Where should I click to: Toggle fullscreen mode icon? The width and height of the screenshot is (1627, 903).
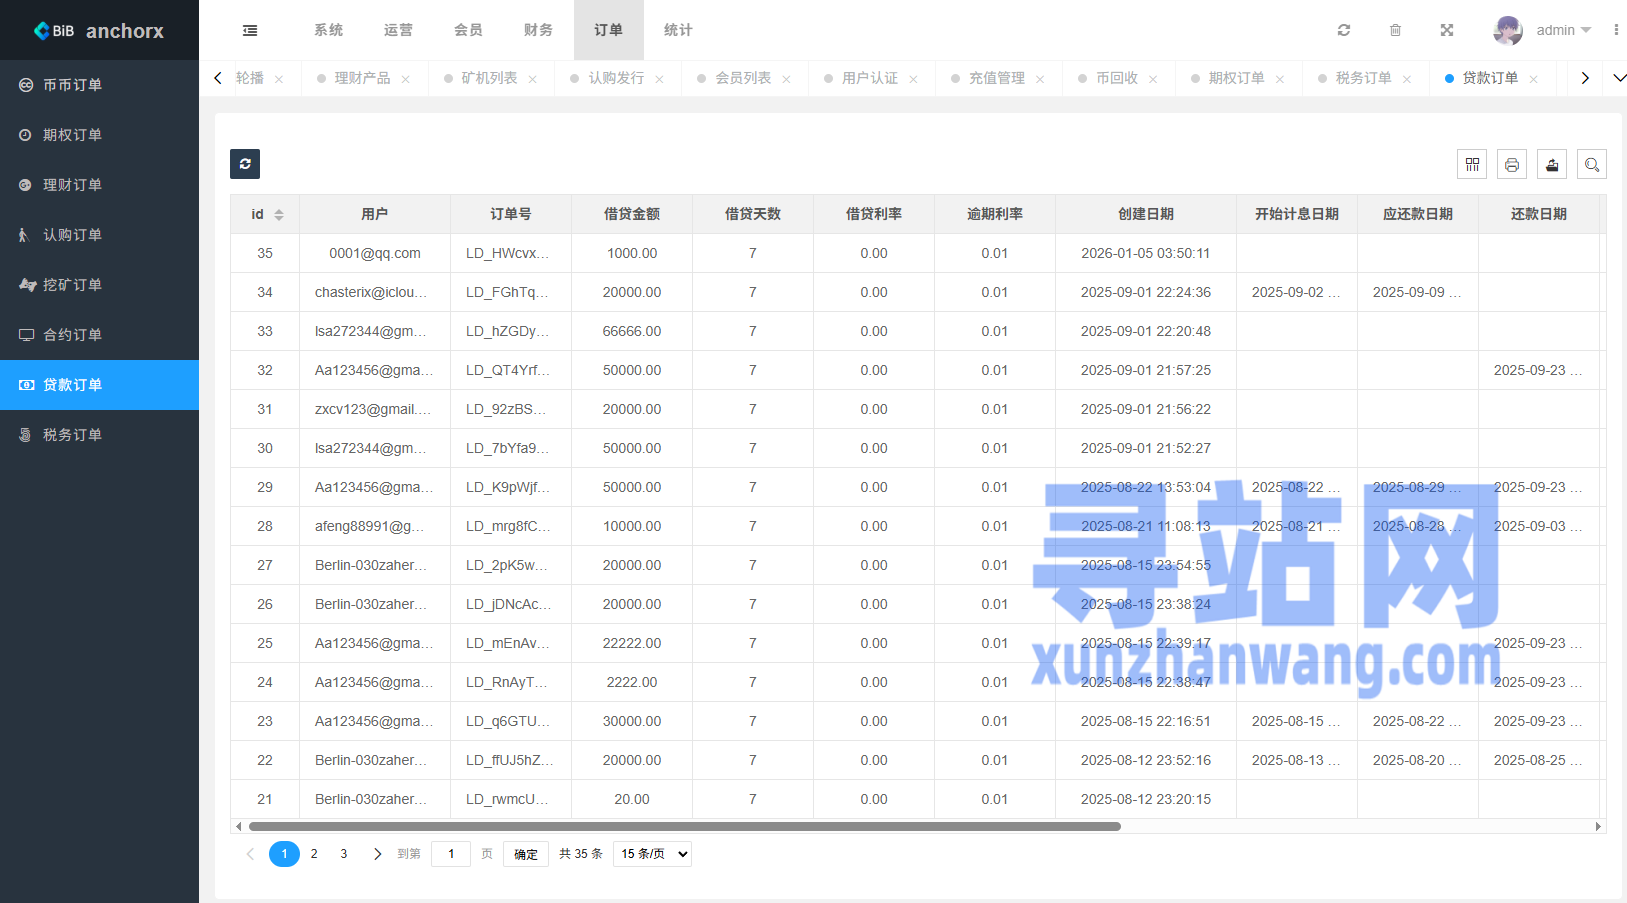[x=1447, y=30]
